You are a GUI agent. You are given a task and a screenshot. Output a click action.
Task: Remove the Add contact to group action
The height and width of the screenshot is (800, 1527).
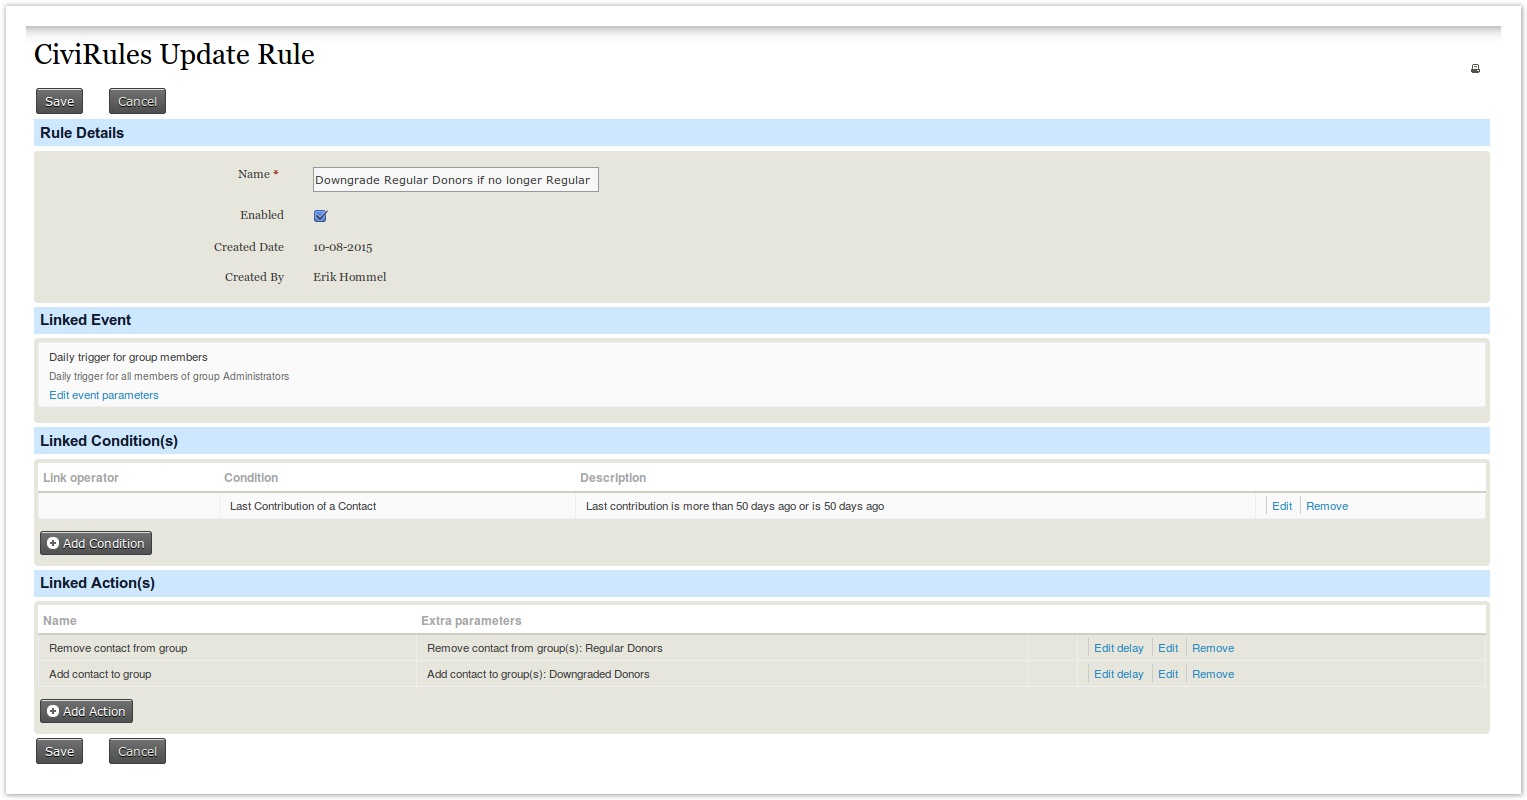1213,674
